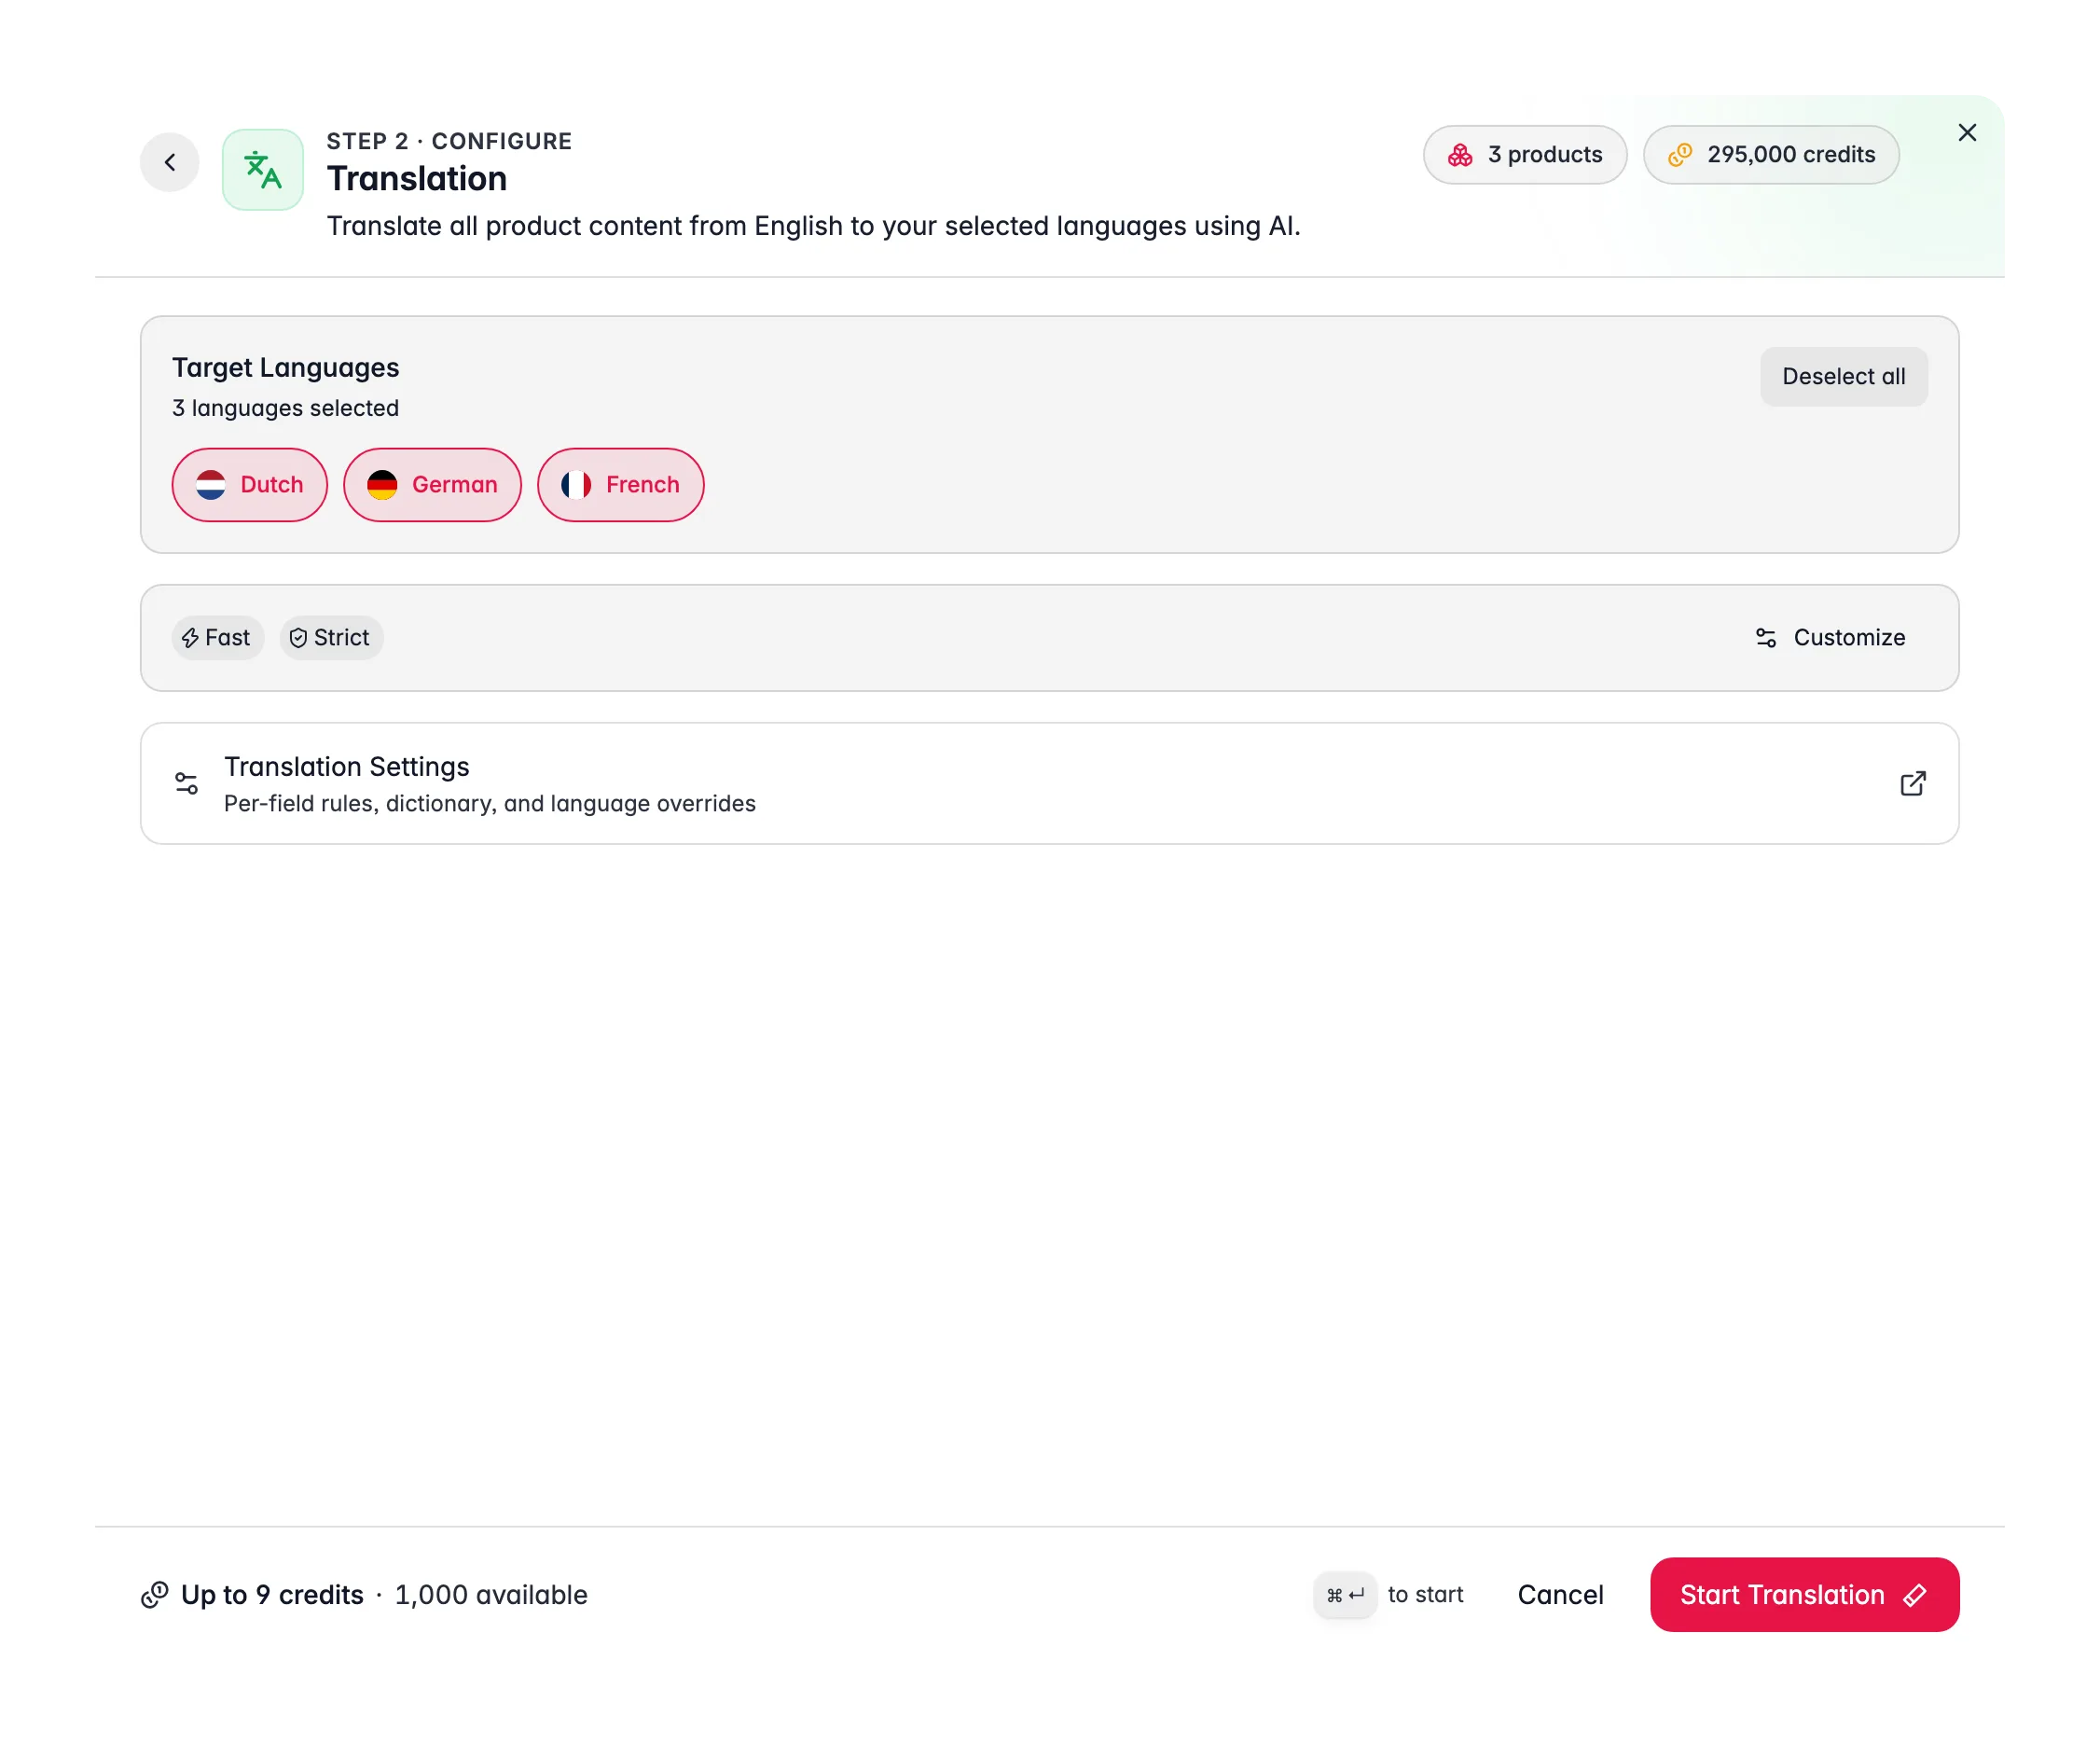
Task: Click the coin icon in credits badge
Action: click(1680, 155)
